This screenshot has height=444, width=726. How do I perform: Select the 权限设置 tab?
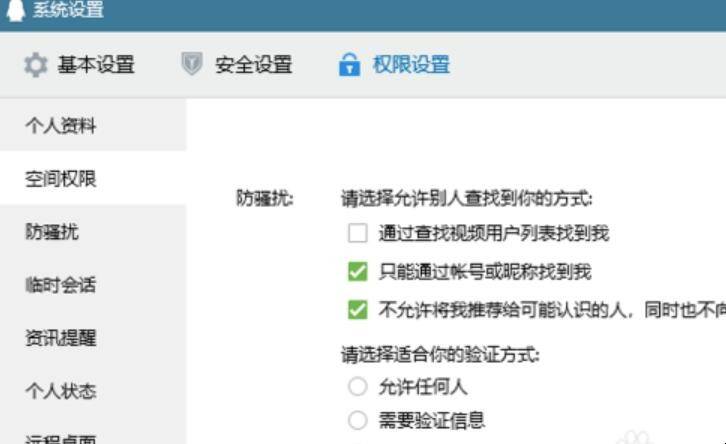pyautogui.click(x=394, y=64)
